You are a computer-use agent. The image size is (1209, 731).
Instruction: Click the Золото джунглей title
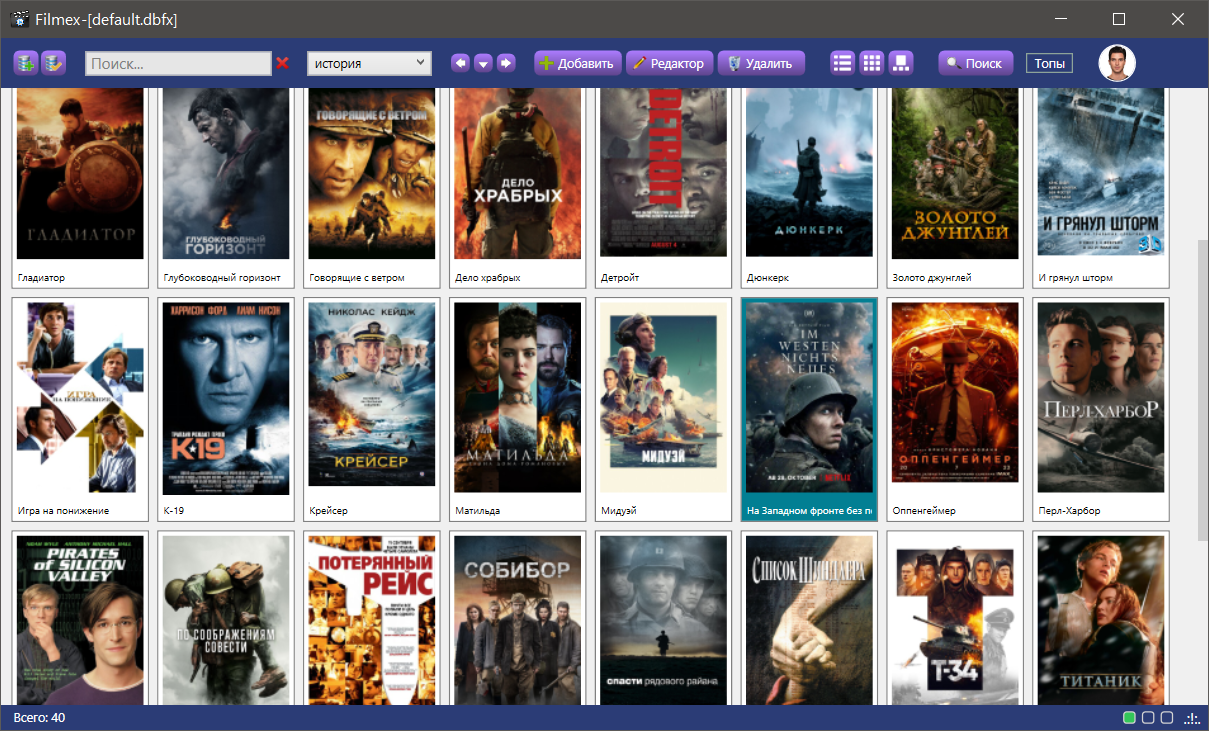click(x=932, y=278)
